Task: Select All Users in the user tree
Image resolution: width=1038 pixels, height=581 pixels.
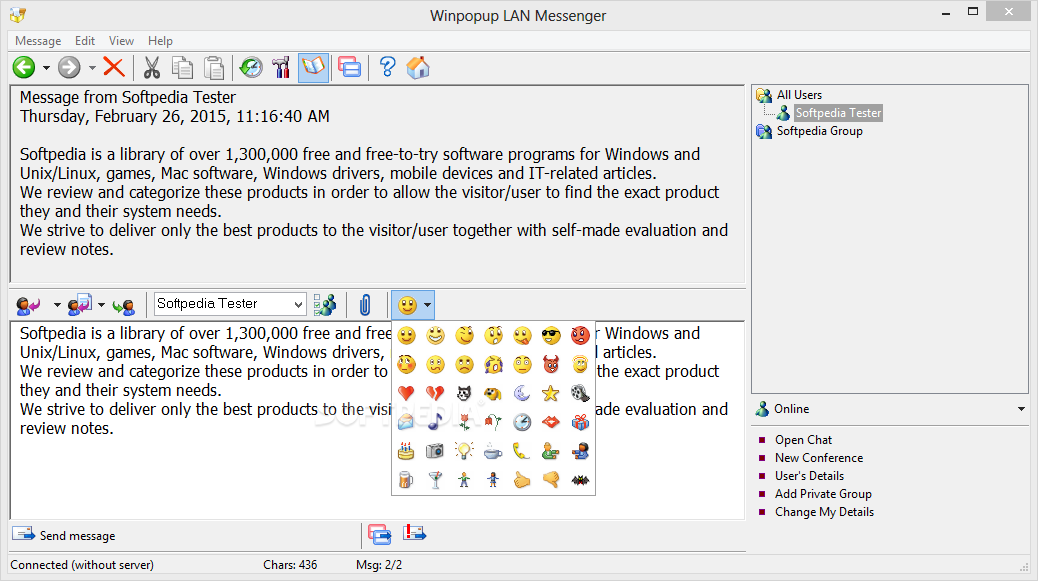Action: 799,95
